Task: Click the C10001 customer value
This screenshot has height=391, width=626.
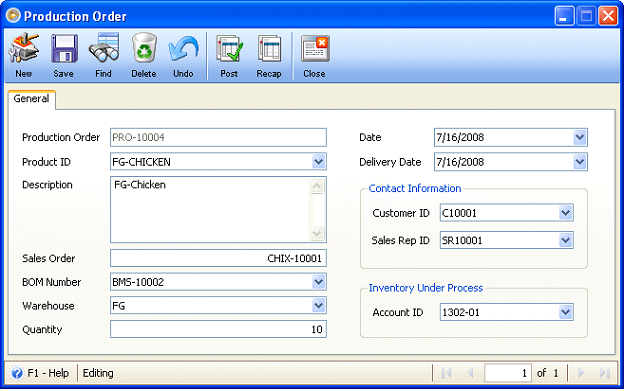Action: [459, 213]
